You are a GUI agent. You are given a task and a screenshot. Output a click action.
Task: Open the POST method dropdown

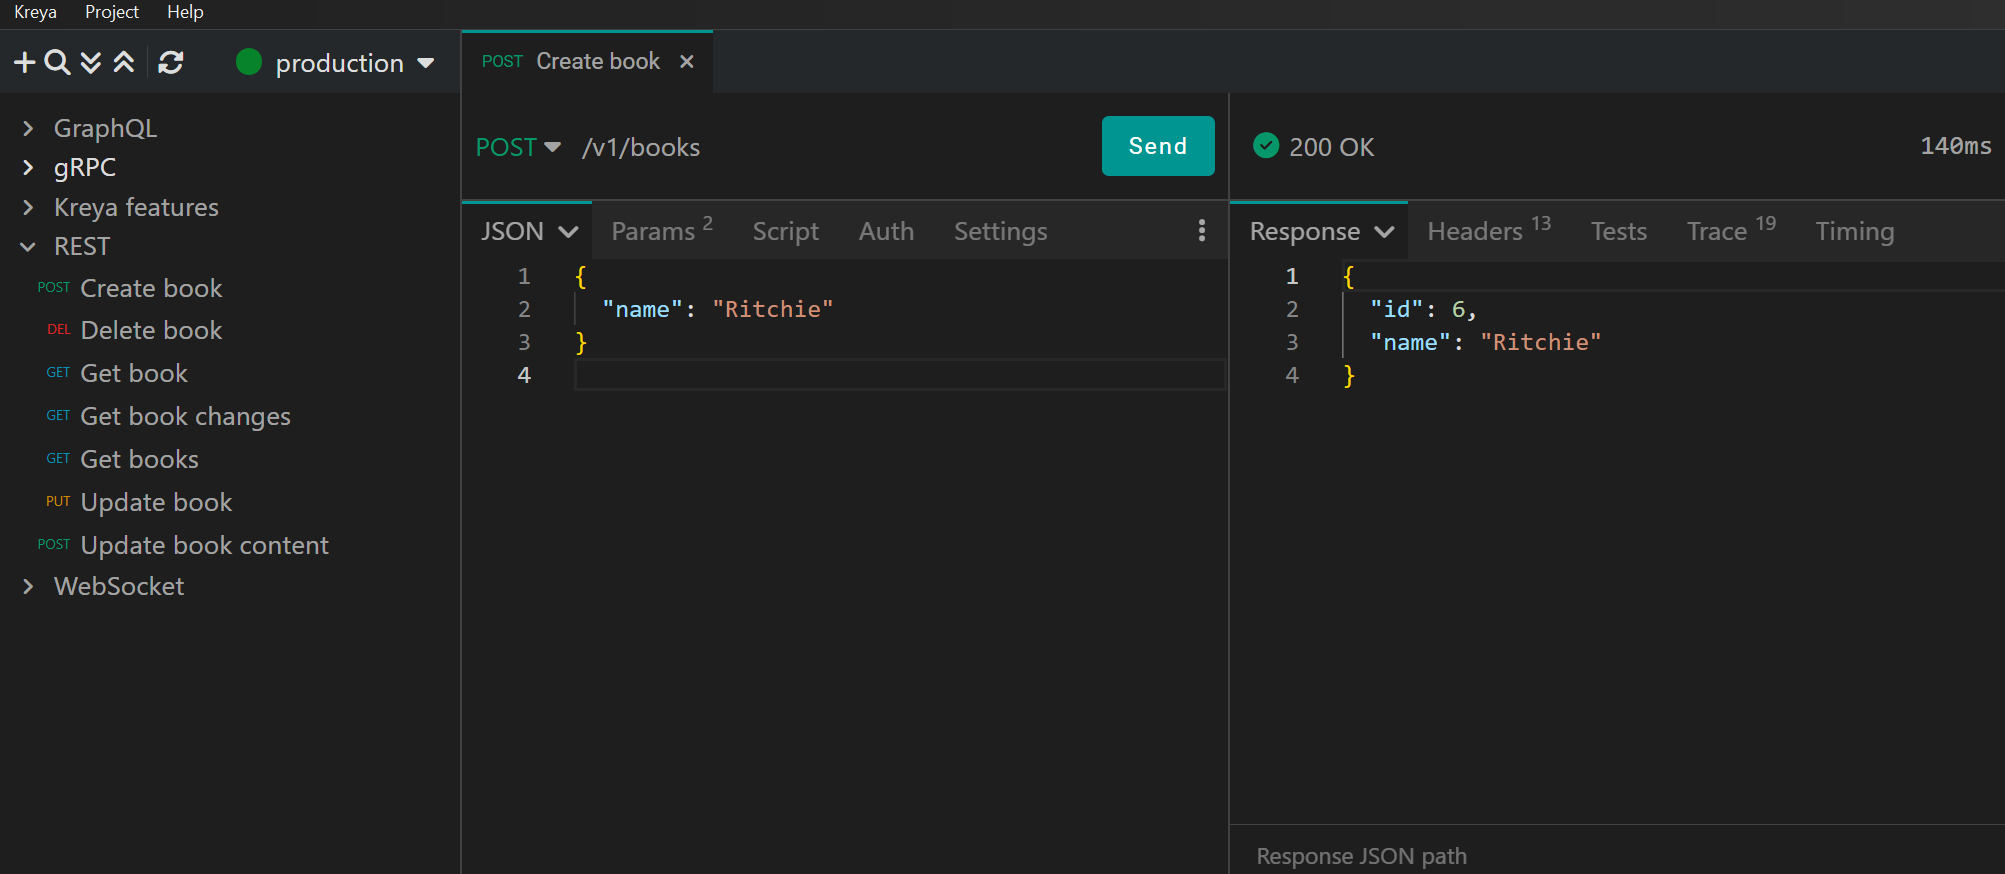point(518,147)
